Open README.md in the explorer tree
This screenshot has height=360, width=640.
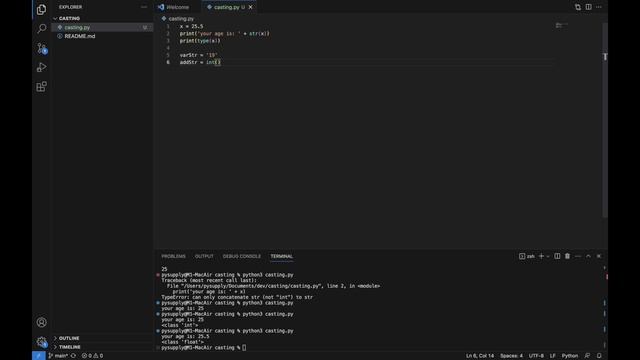80,36
